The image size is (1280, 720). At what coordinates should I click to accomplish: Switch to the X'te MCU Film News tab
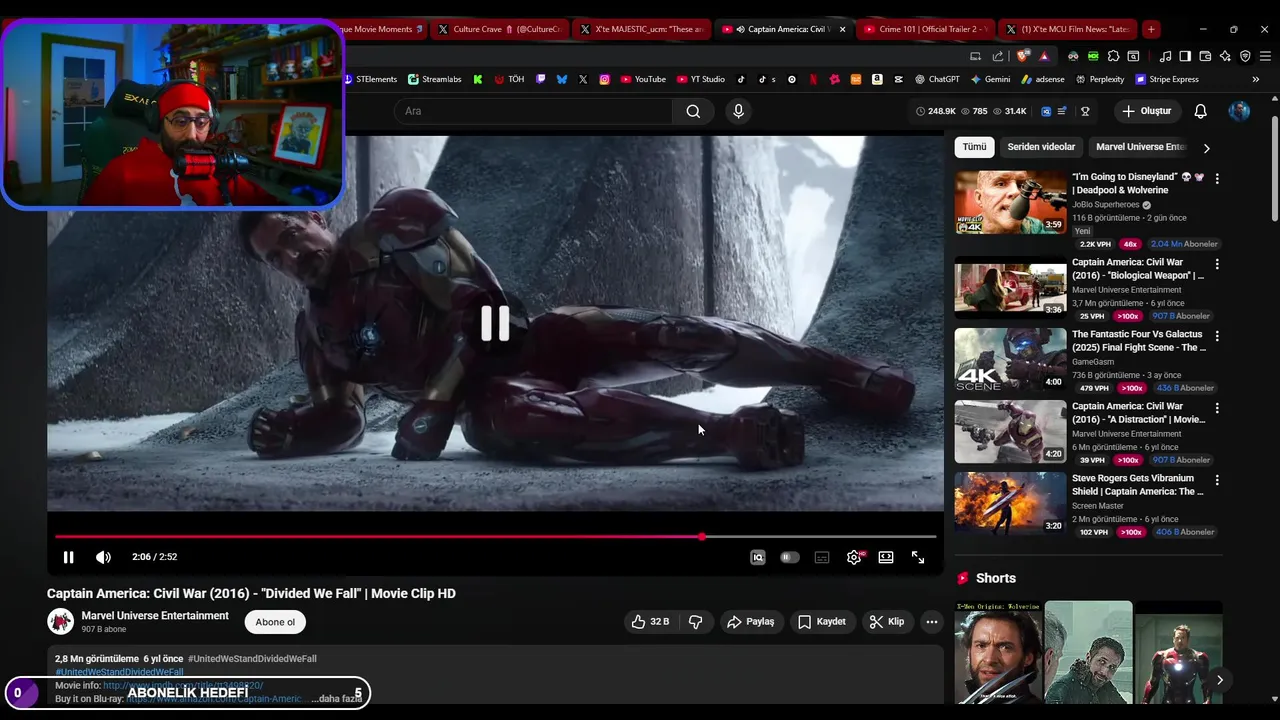1068,29
